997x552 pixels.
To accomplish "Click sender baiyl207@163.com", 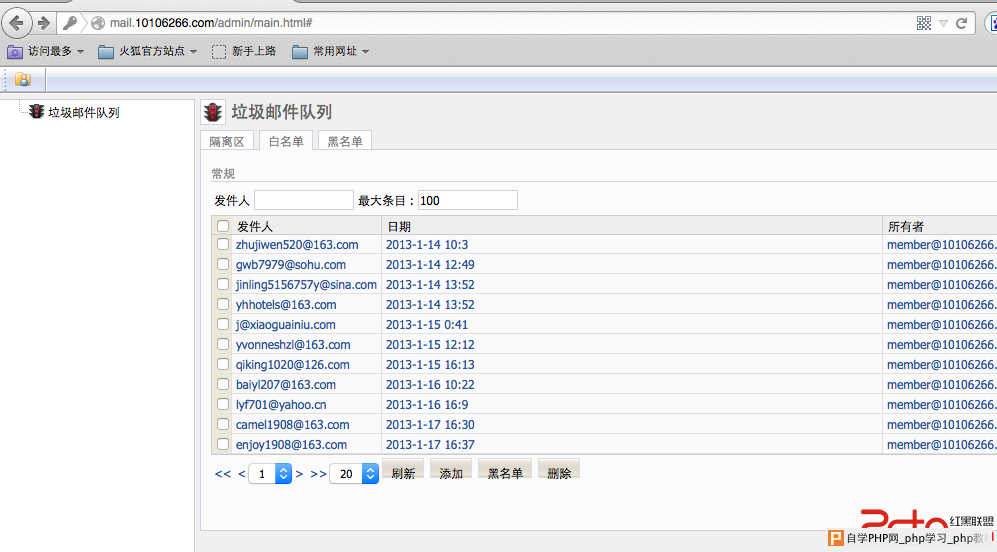I will (x=285, y=385).
